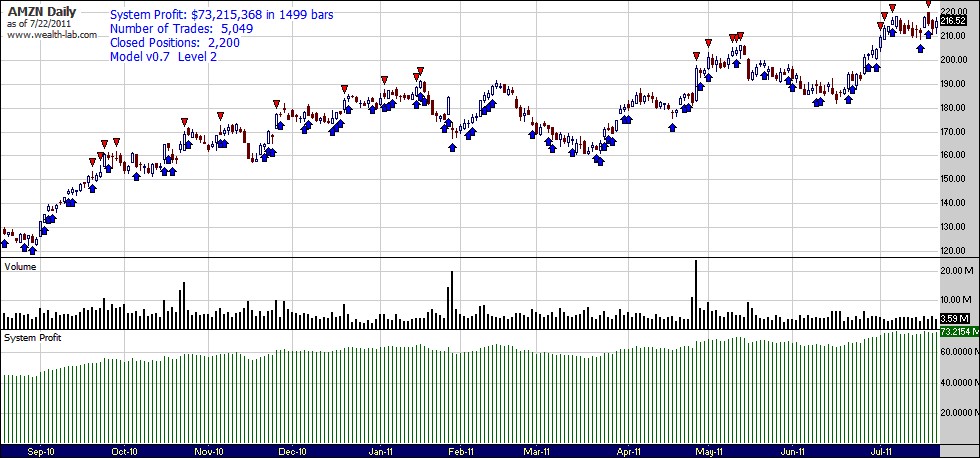Click the blue buy arrow at the mid-March low
The image size is (980, 458).
599,160
